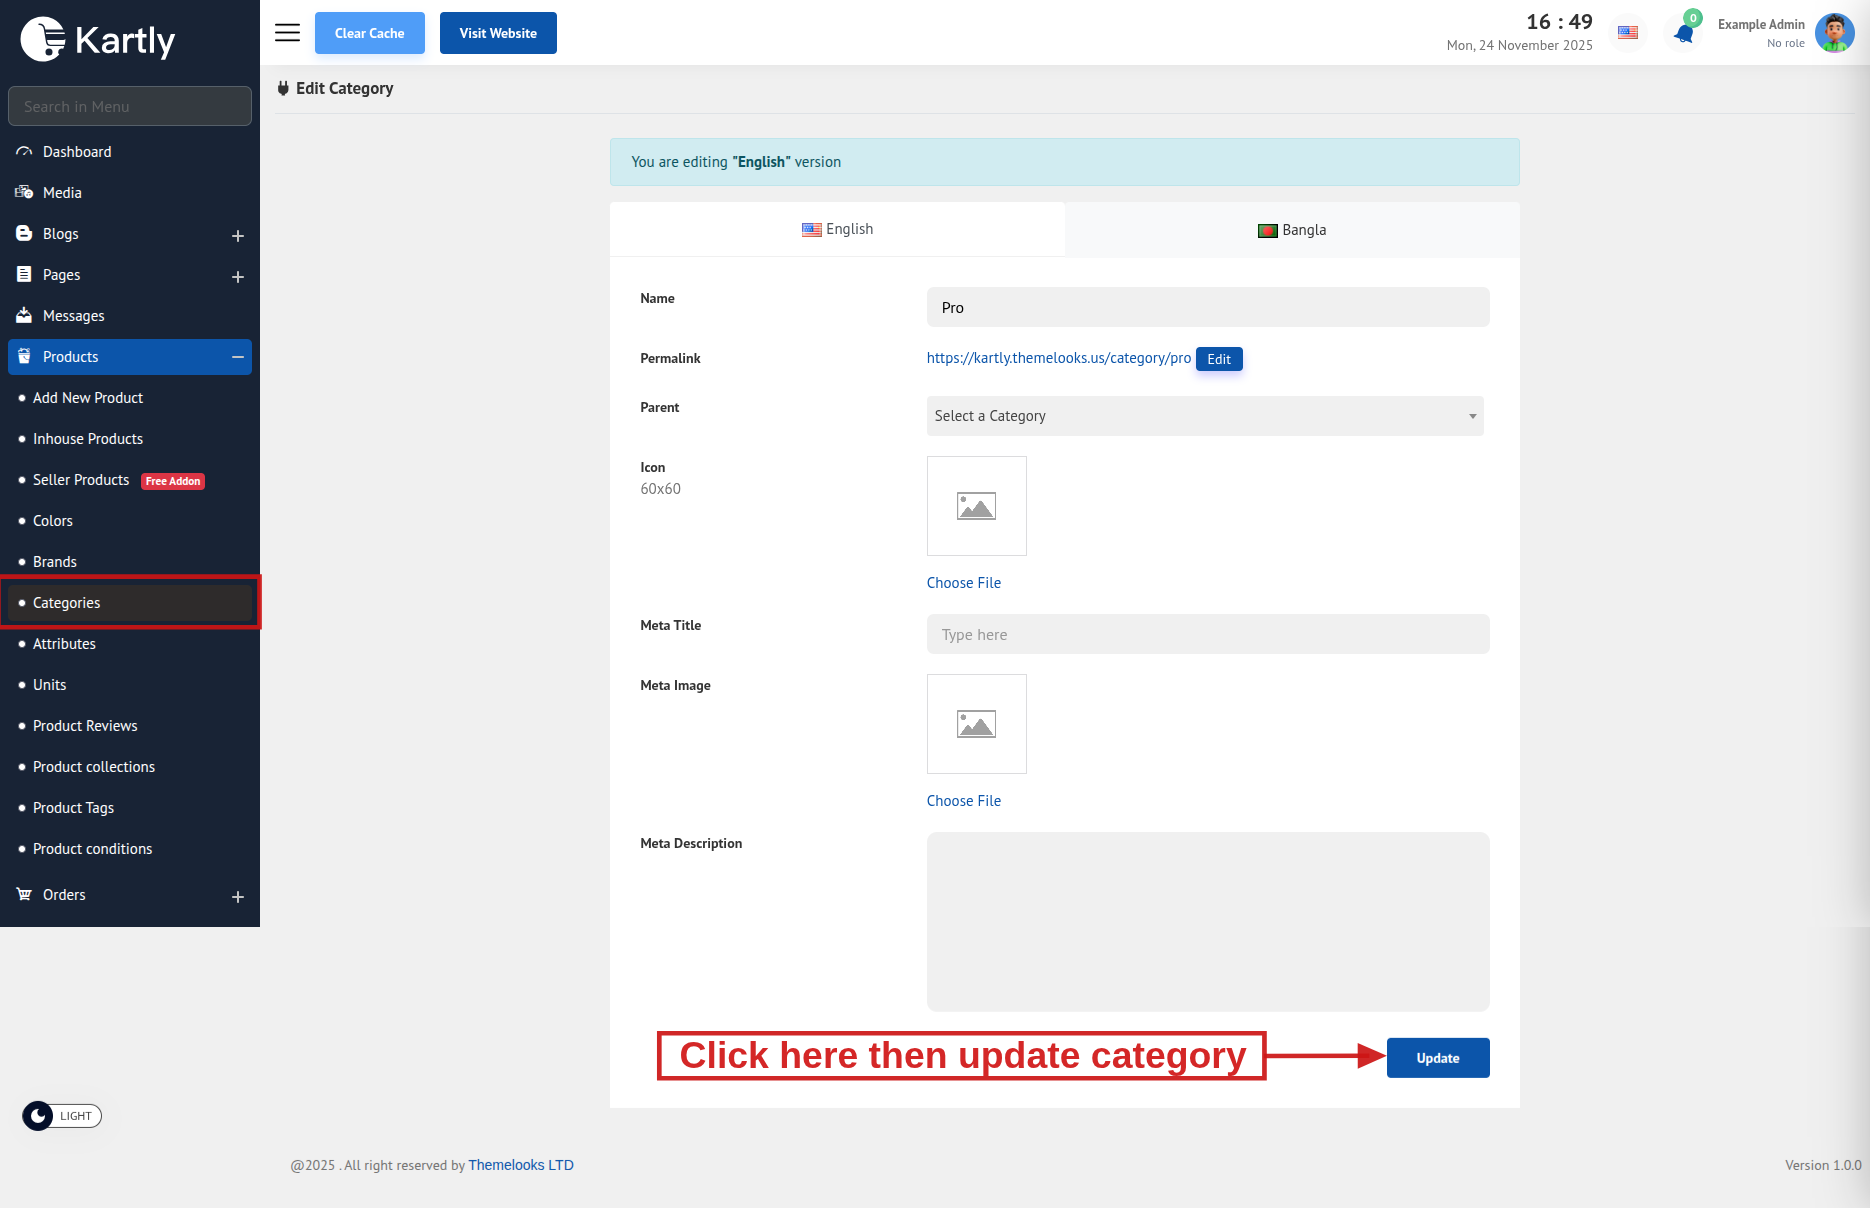This screenshot has width=1870, height=1208.
Task: Click the Meta Image placeholder
Action: [976, 724]
